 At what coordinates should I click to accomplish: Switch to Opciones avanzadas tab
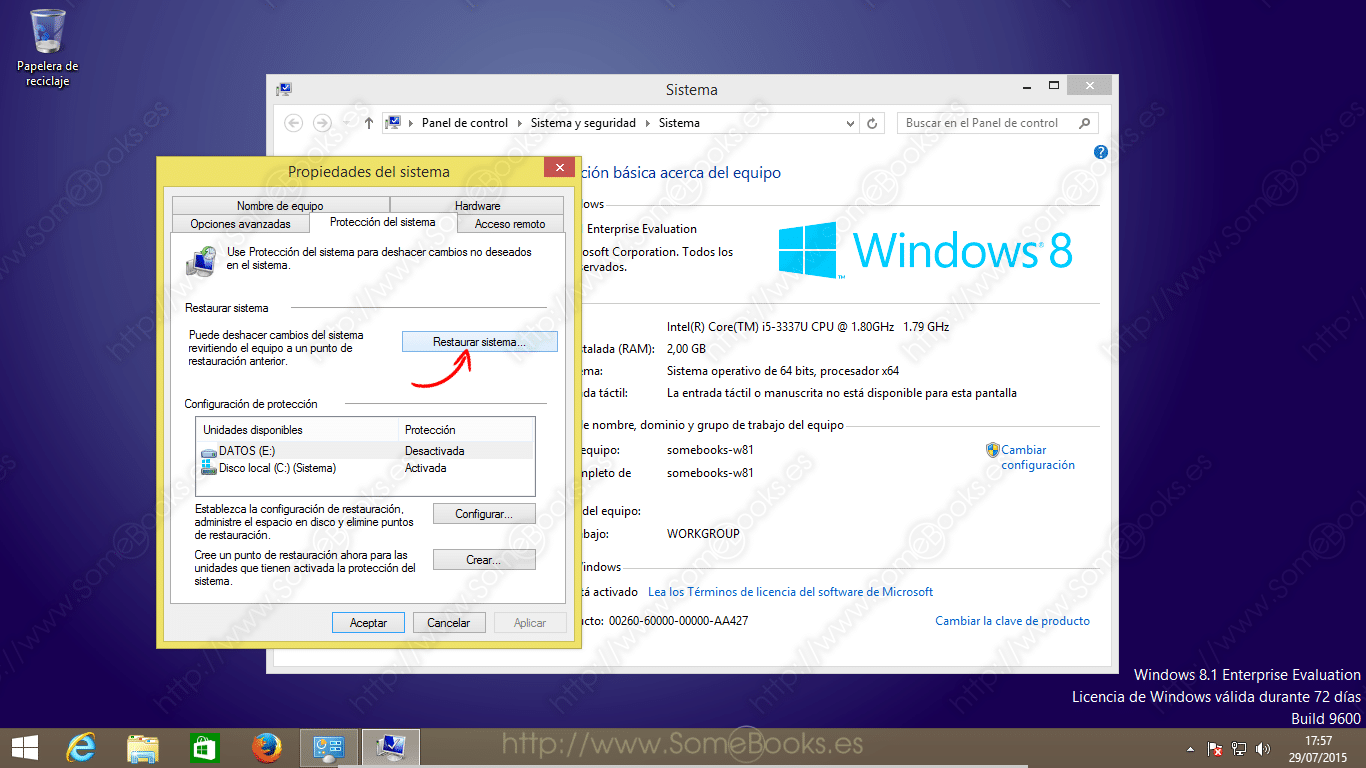click(240, 224)
